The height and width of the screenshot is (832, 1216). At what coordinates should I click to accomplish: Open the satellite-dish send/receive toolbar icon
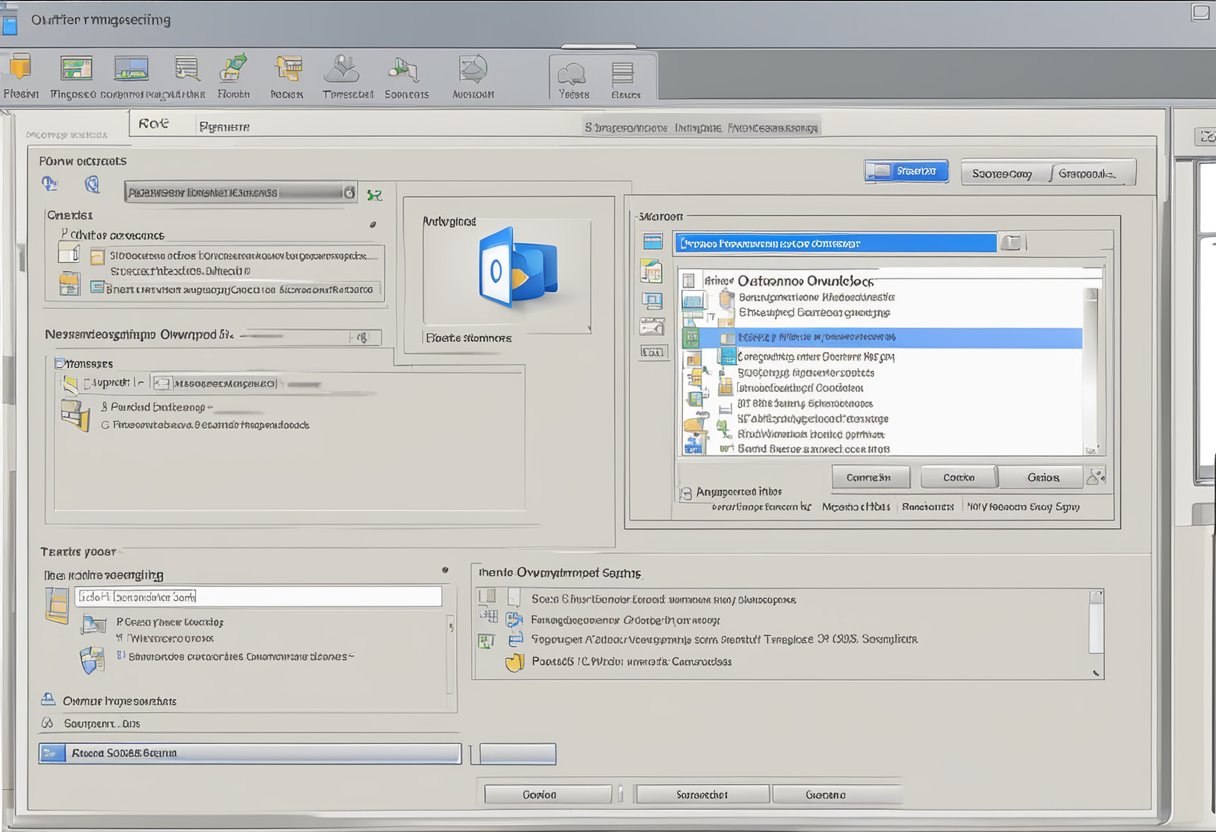tap(473, 72)
